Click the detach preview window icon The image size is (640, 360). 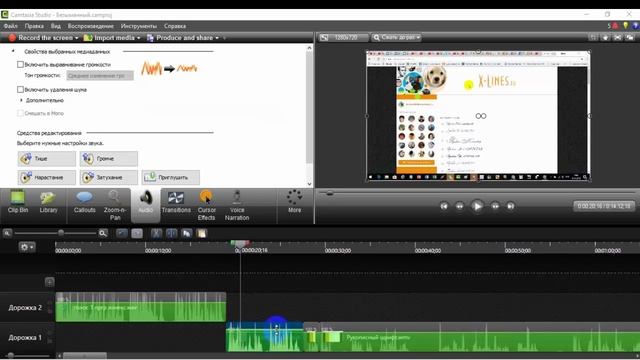[630, 38]
